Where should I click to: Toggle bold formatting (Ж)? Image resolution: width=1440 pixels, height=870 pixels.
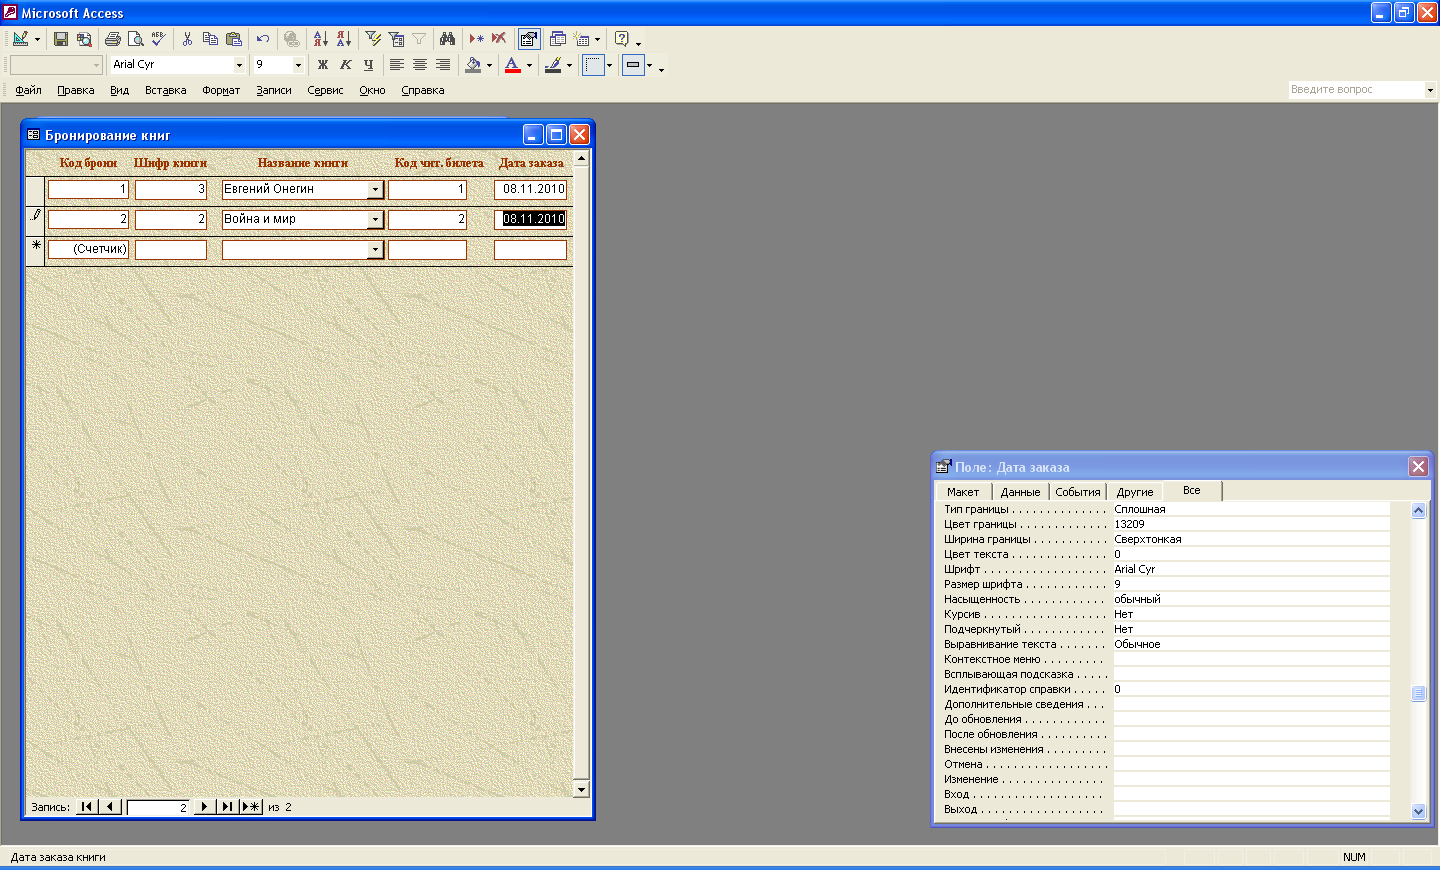[322, 65]
